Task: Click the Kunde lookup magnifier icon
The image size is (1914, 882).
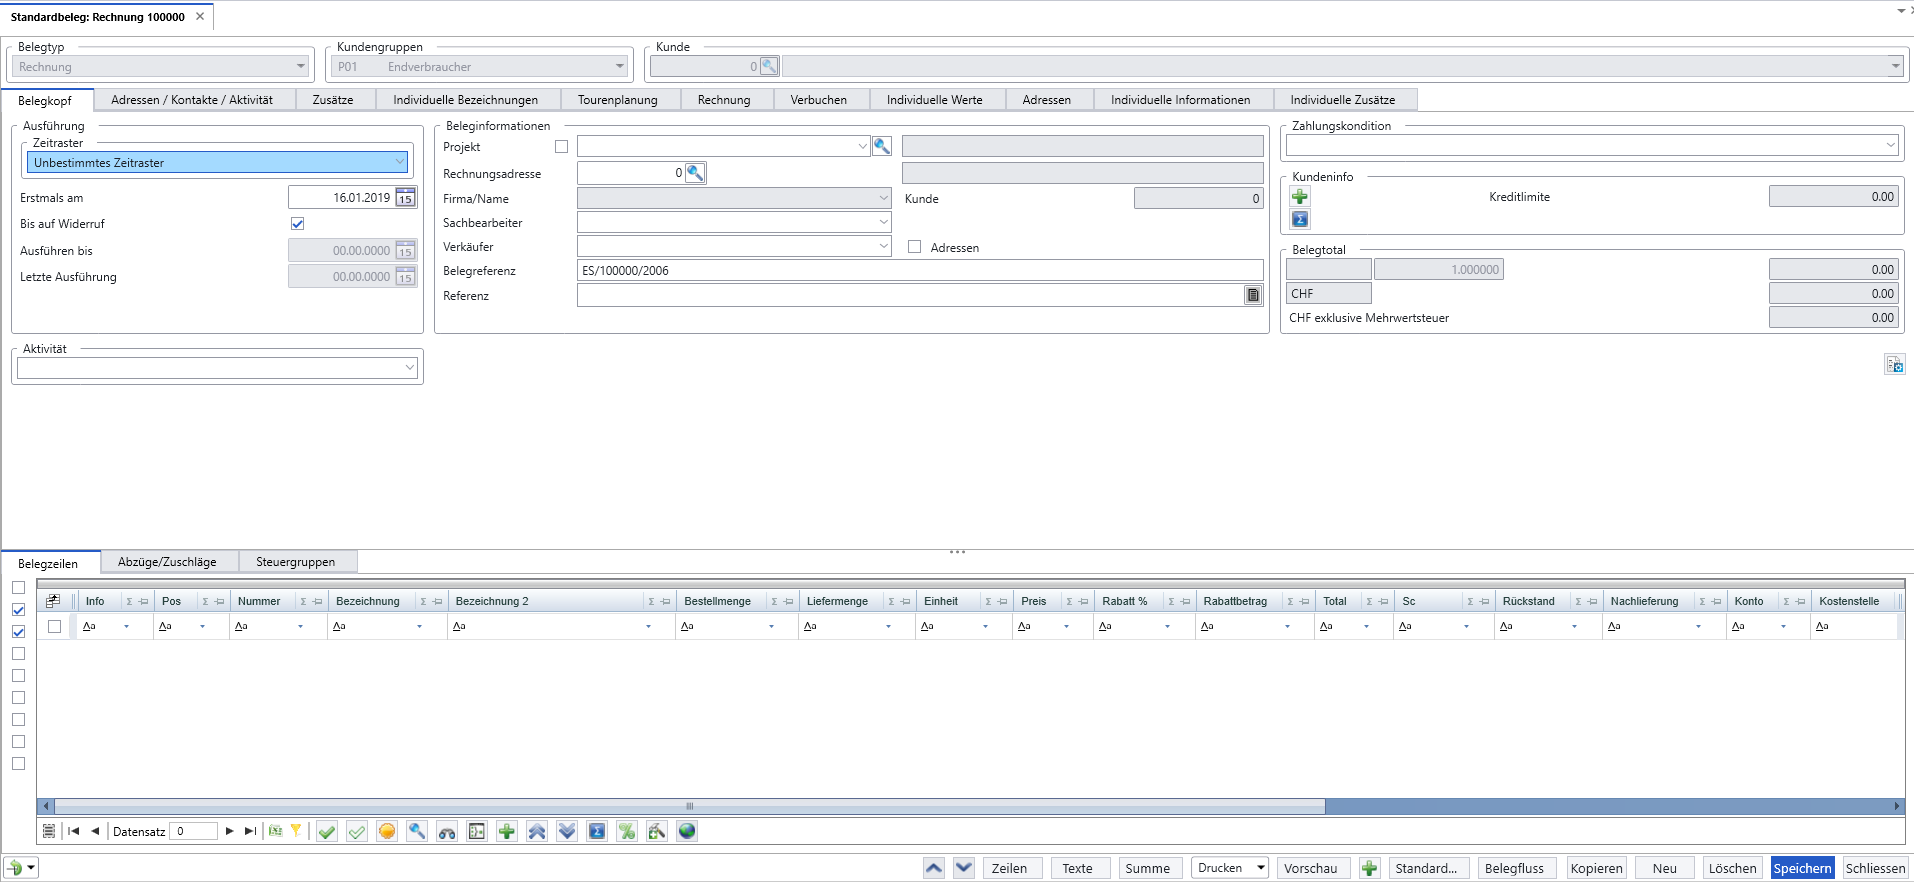Action: [x=769, y=66]
